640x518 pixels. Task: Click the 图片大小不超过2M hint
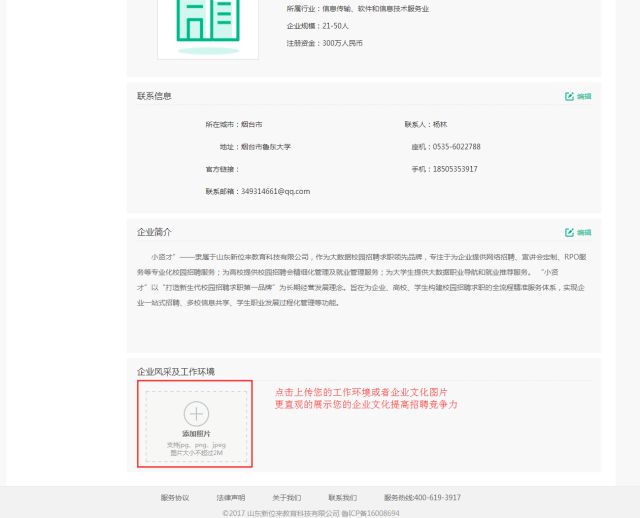pos(196,453)
